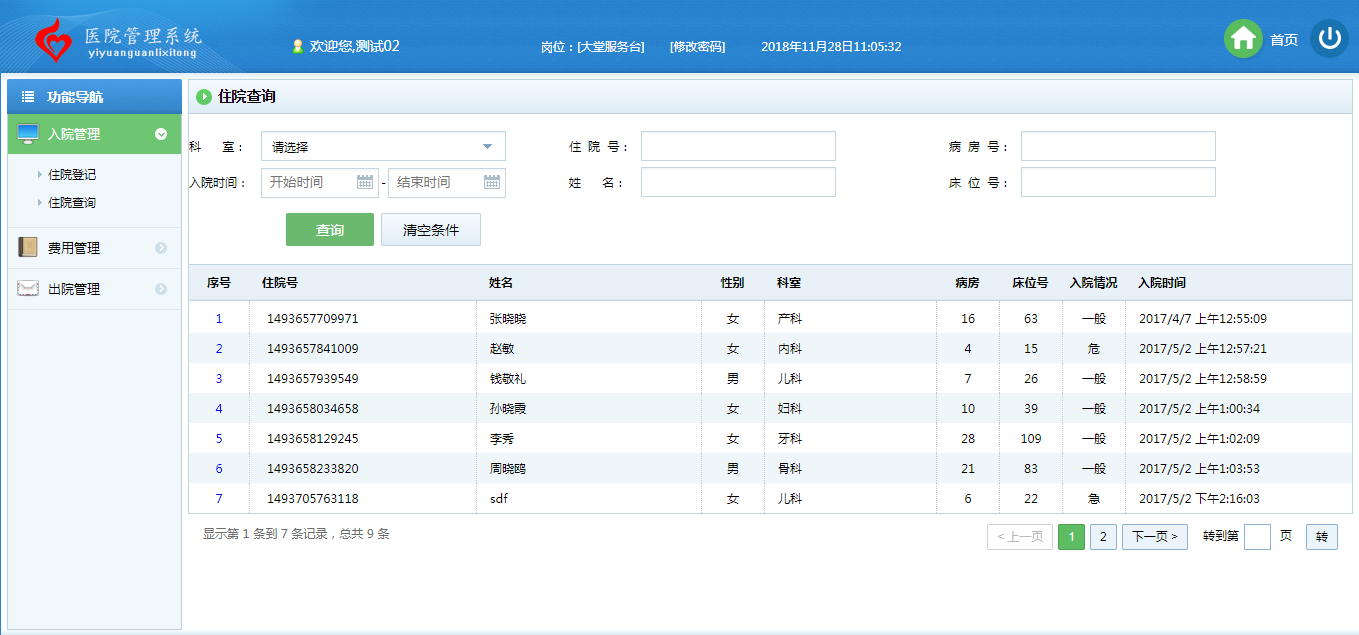
Task: Click the name cell 孙晓霞
Action: pos(507,409)
